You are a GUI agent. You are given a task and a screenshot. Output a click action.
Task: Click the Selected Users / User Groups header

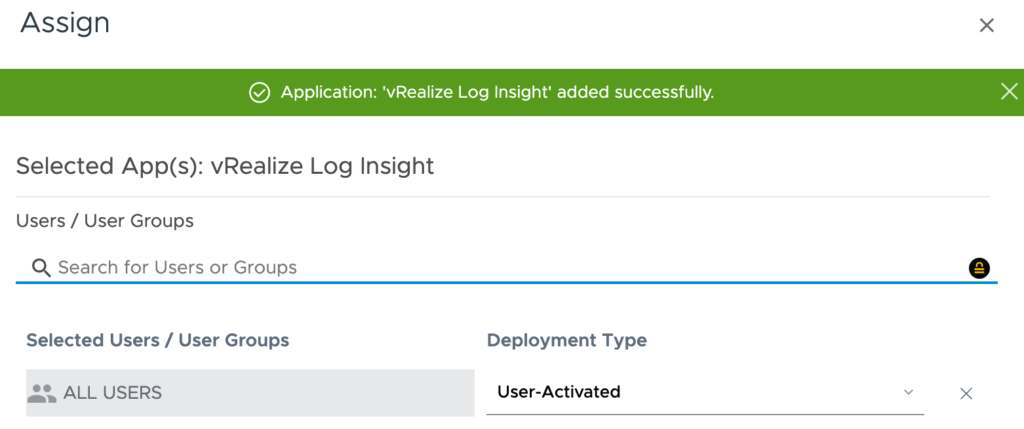click(x=158, y=340)
